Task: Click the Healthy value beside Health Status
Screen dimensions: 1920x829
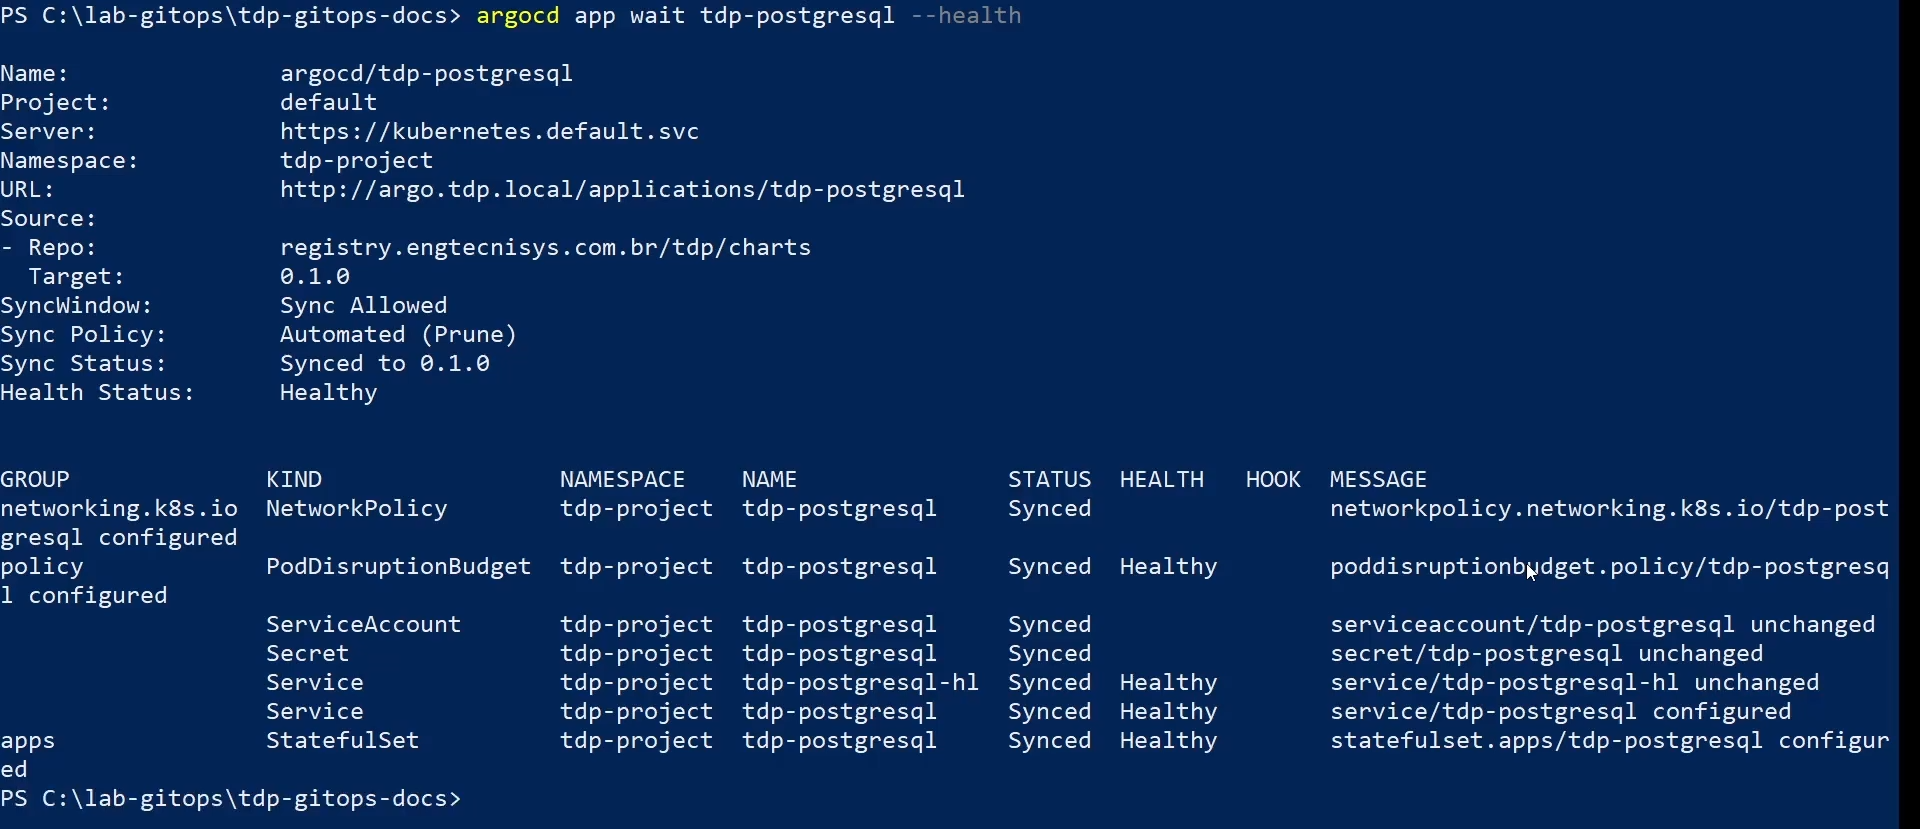Action: click(328, 392)
